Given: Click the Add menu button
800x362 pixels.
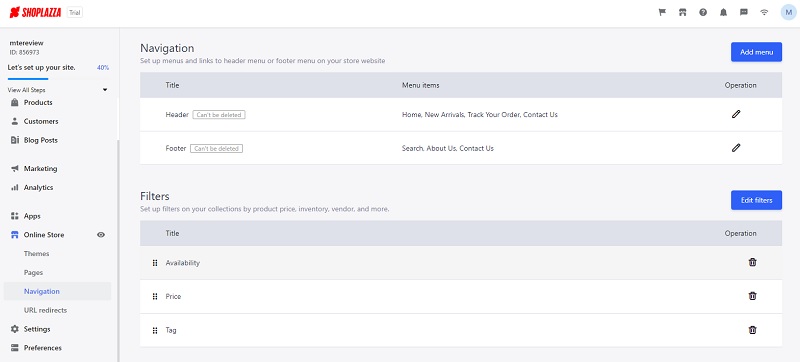Looking at the screenshot, I should pyautogui.click(x=756, y=52).
